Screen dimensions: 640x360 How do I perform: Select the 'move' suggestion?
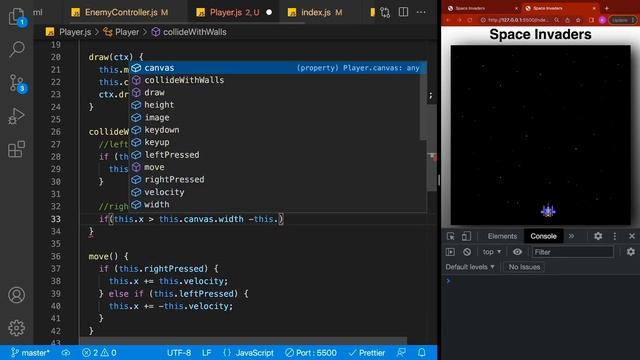point(278,167)
